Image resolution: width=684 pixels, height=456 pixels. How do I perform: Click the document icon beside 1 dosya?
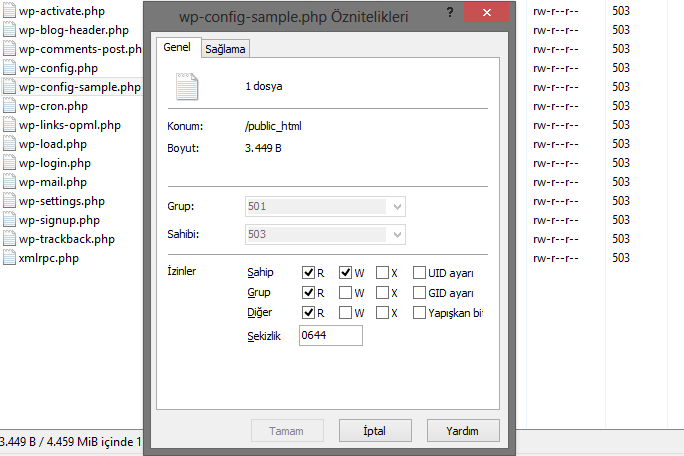[188, 86]
